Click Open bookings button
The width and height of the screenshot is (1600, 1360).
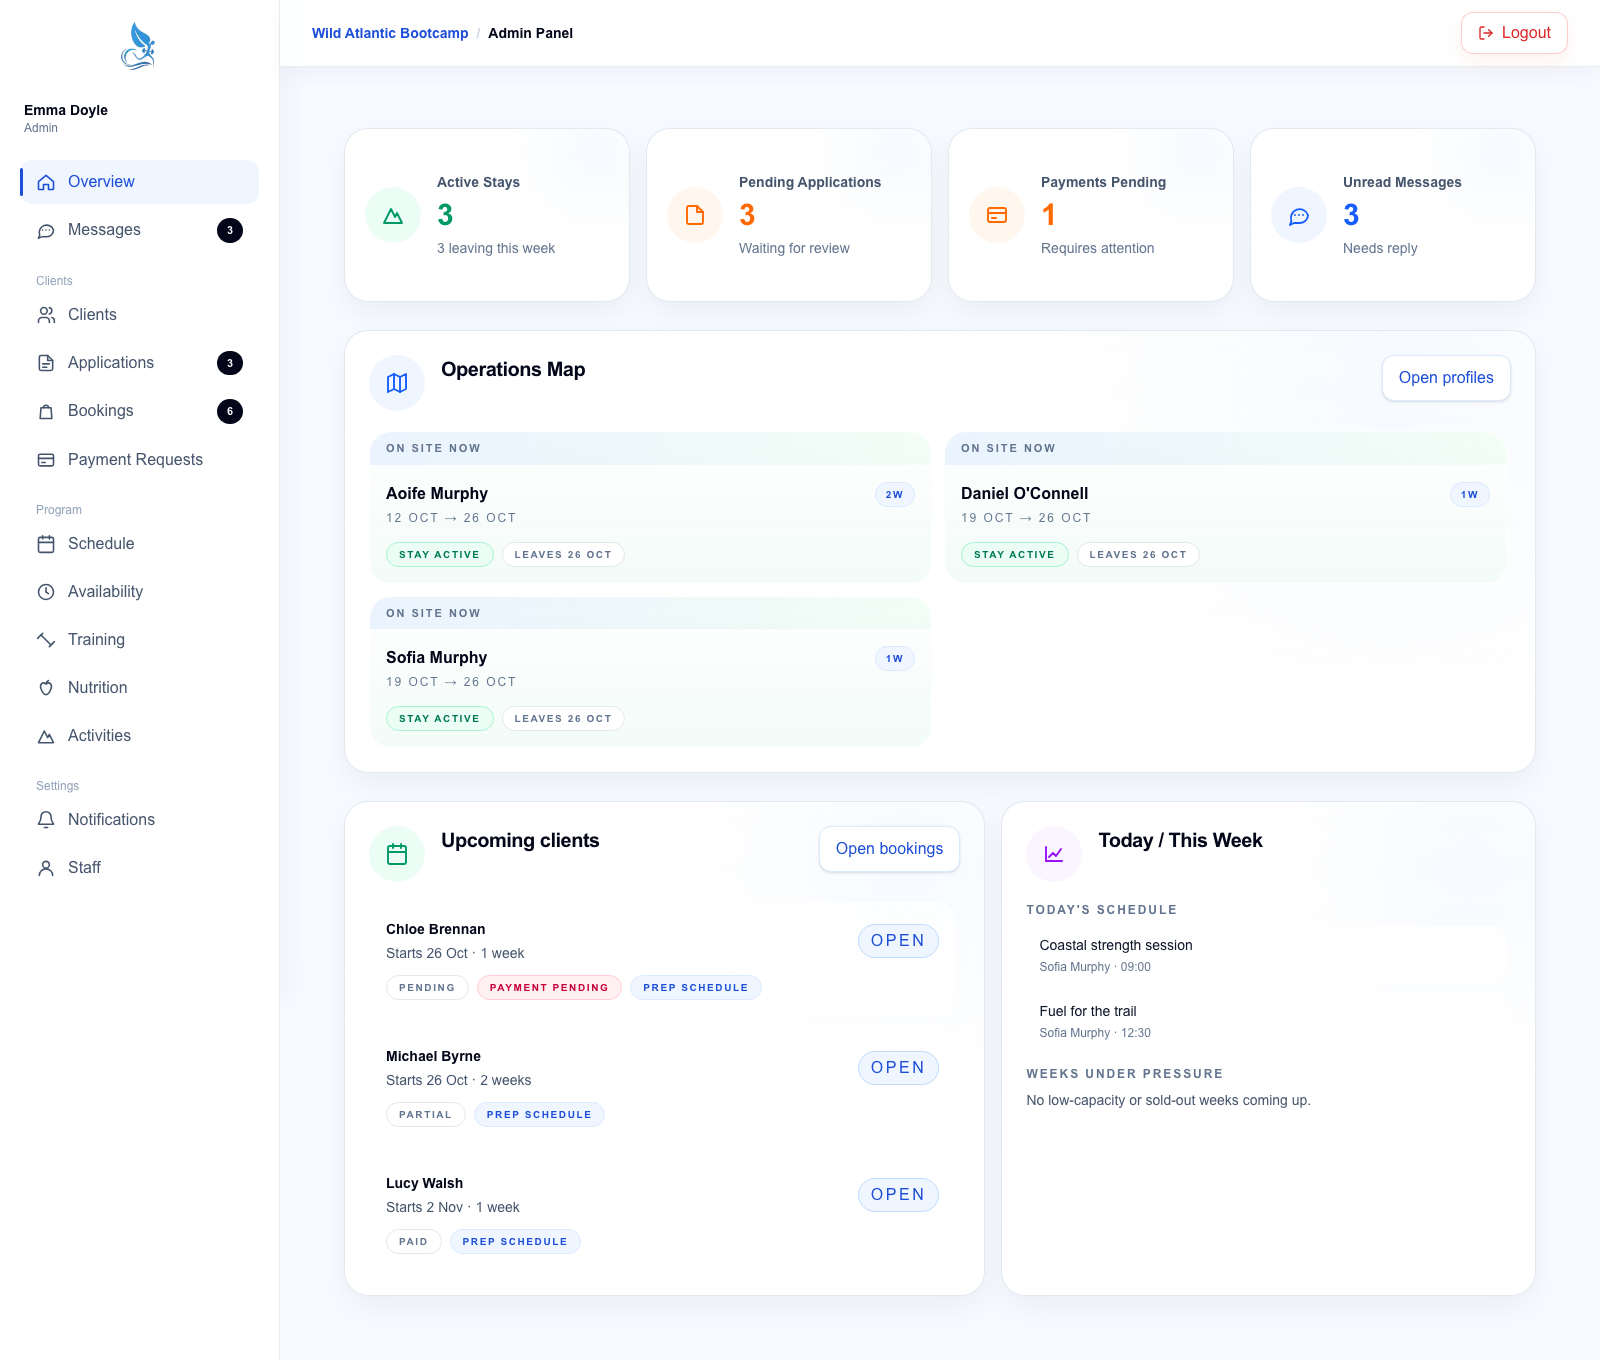[x=889, y=849]
